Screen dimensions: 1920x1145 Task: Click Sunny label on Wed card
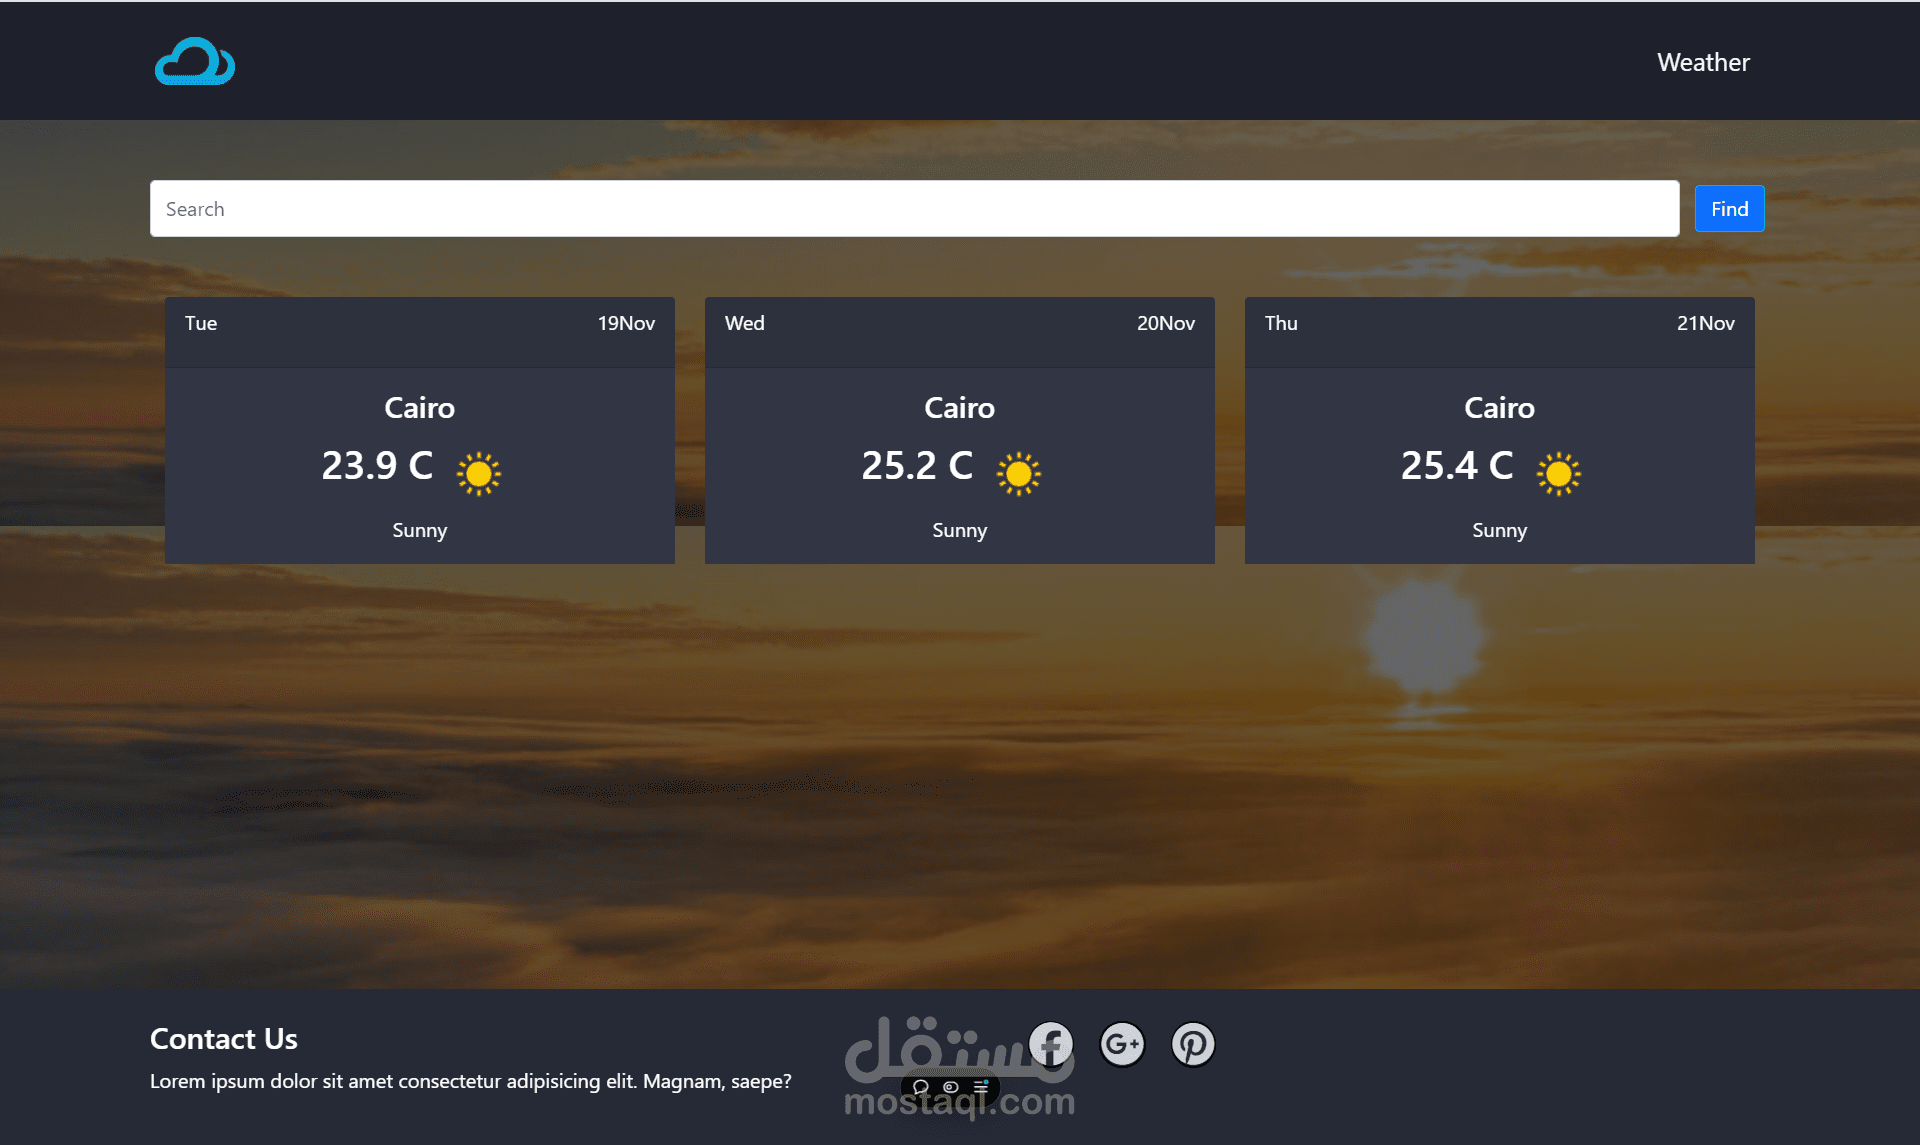960,531
